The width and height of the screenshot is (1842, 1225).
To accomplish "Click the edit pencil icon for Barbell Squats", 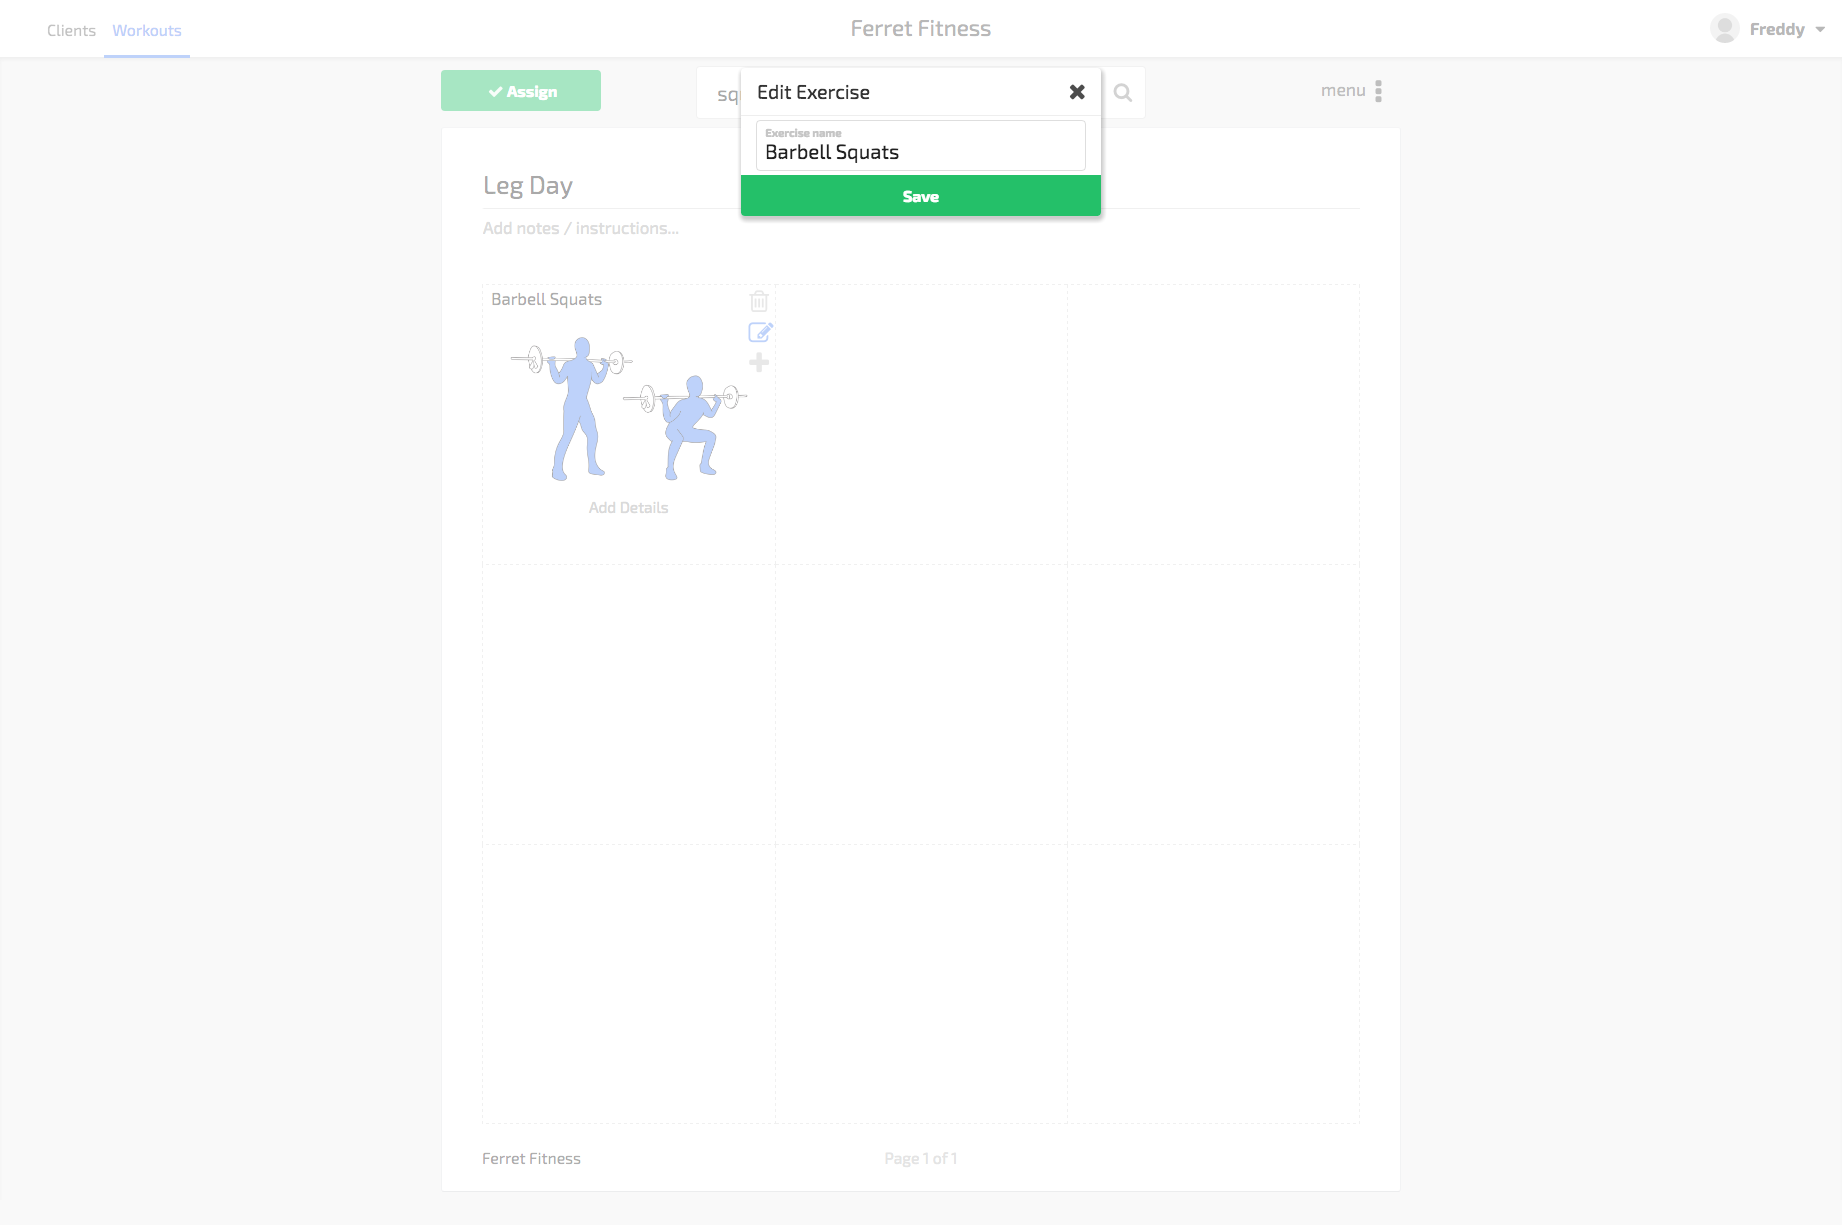I will pyautogui.click(x=760, y=332).
